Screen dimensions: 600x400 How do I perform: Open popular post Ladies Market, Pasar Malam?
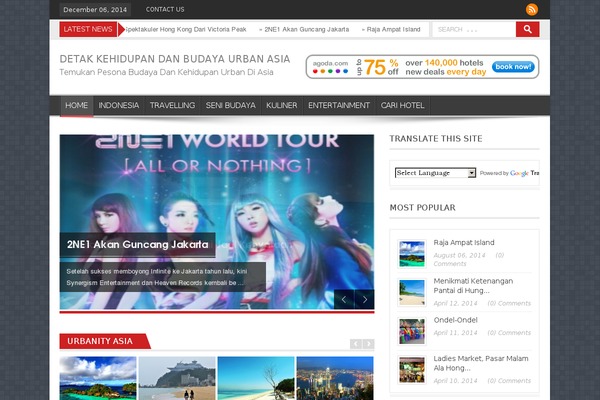click(481, 363)
